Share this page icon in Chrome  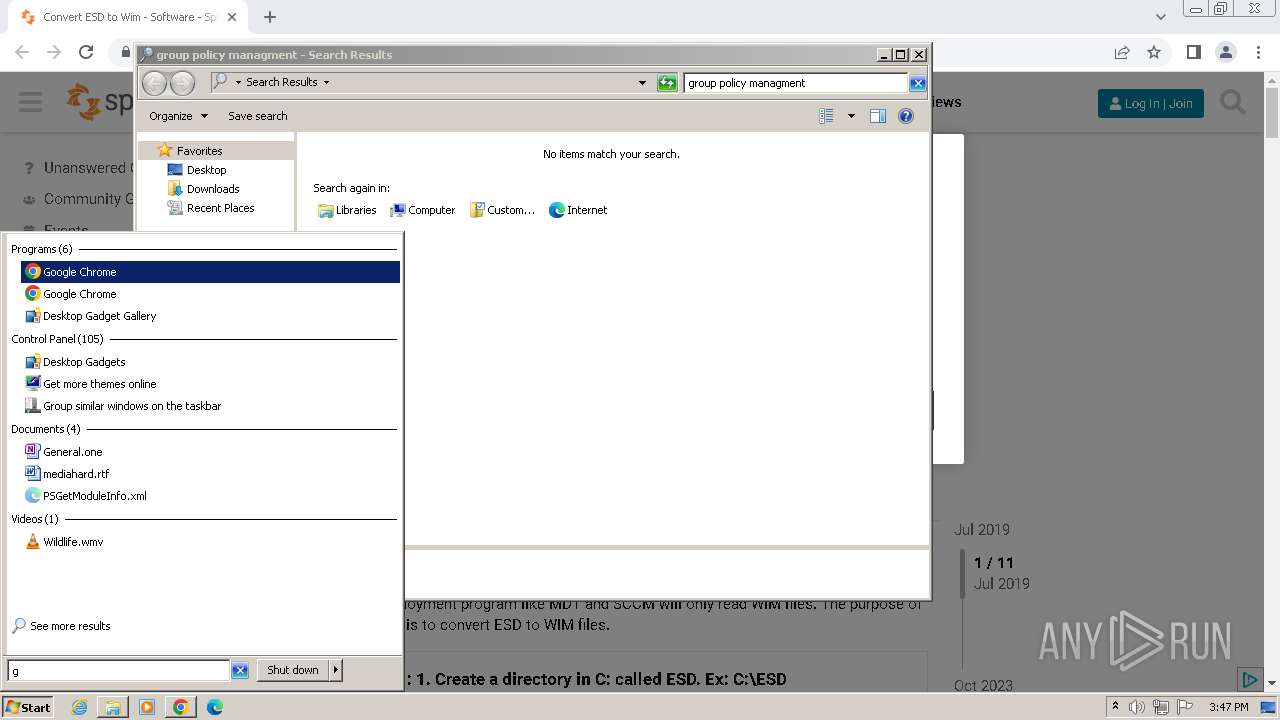(1122, 52)
